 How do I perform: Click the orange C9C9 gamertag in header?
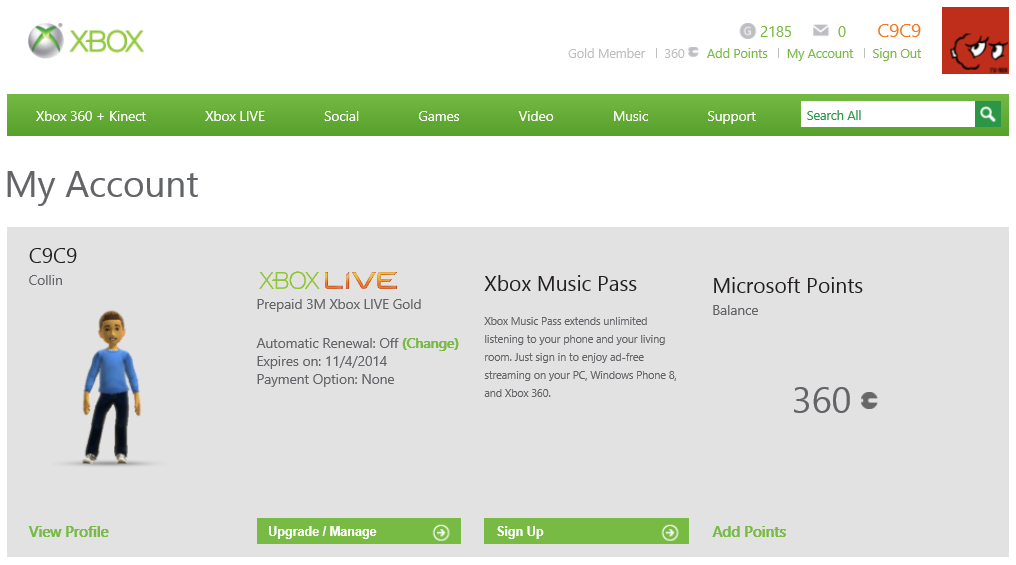pos(899,30)
